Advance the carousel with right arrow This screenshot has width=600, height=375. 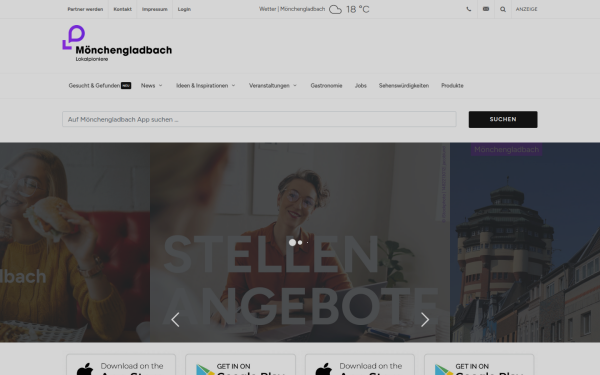pos(425,320)
